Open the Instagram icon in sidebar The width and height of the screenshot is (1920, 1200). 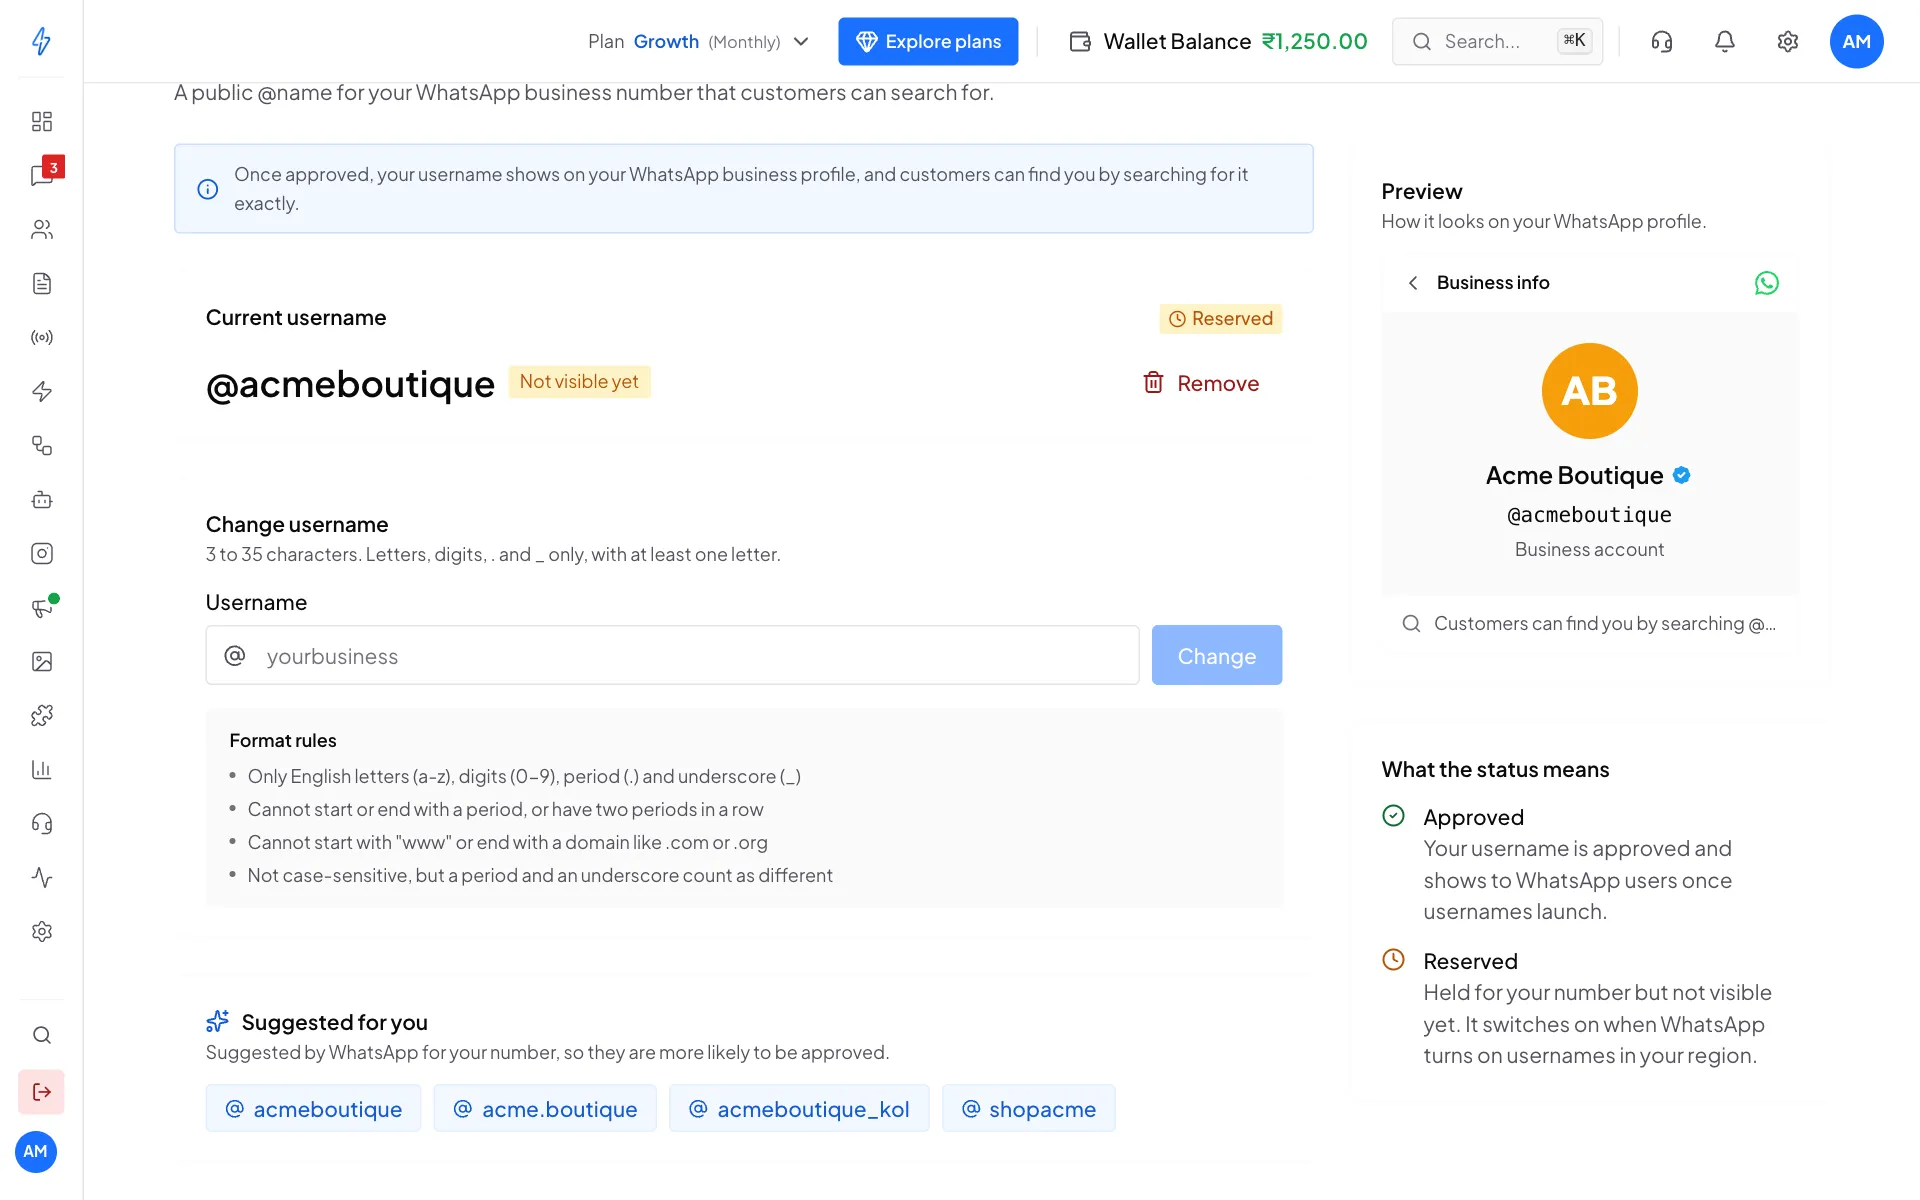pos(41,553)
